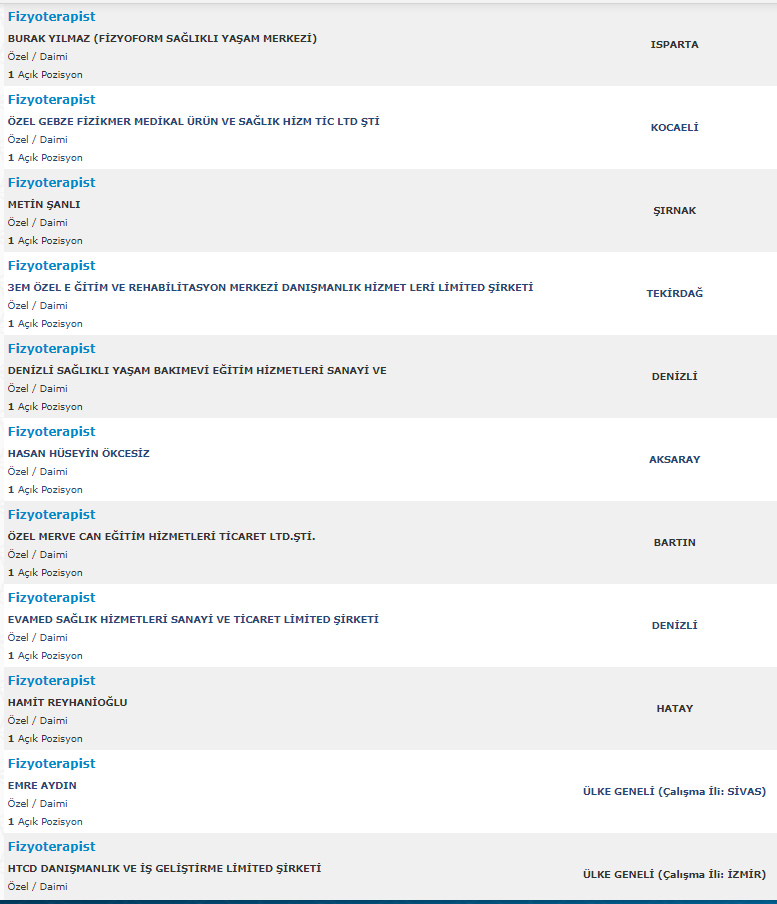Screen dimensions: 777x904
Task: Select the KOCAELİ location cell
Action: (x=674, y=127)
